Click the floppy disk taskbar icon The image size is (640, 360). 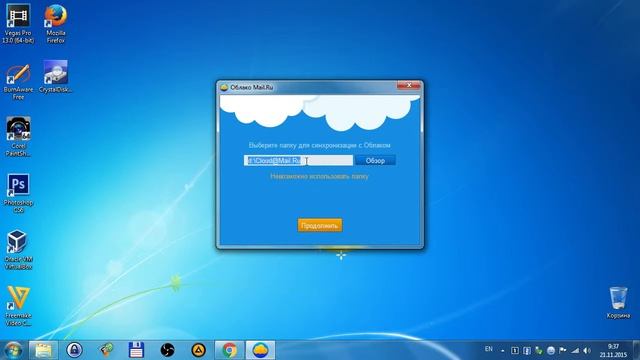[136, 350]
